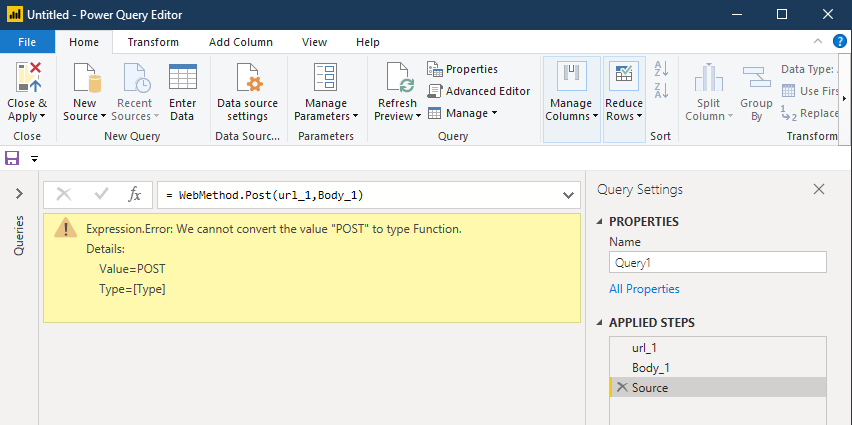Click the Enter Data table icon
The width and height of the screenshot is (852, 425).
(x=182, y=78)
